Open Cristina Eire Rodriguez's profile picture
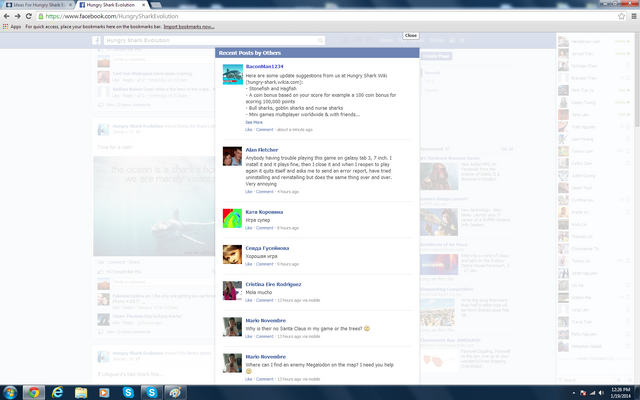Viewport: 640px width, 400px height. pos(233,291)
